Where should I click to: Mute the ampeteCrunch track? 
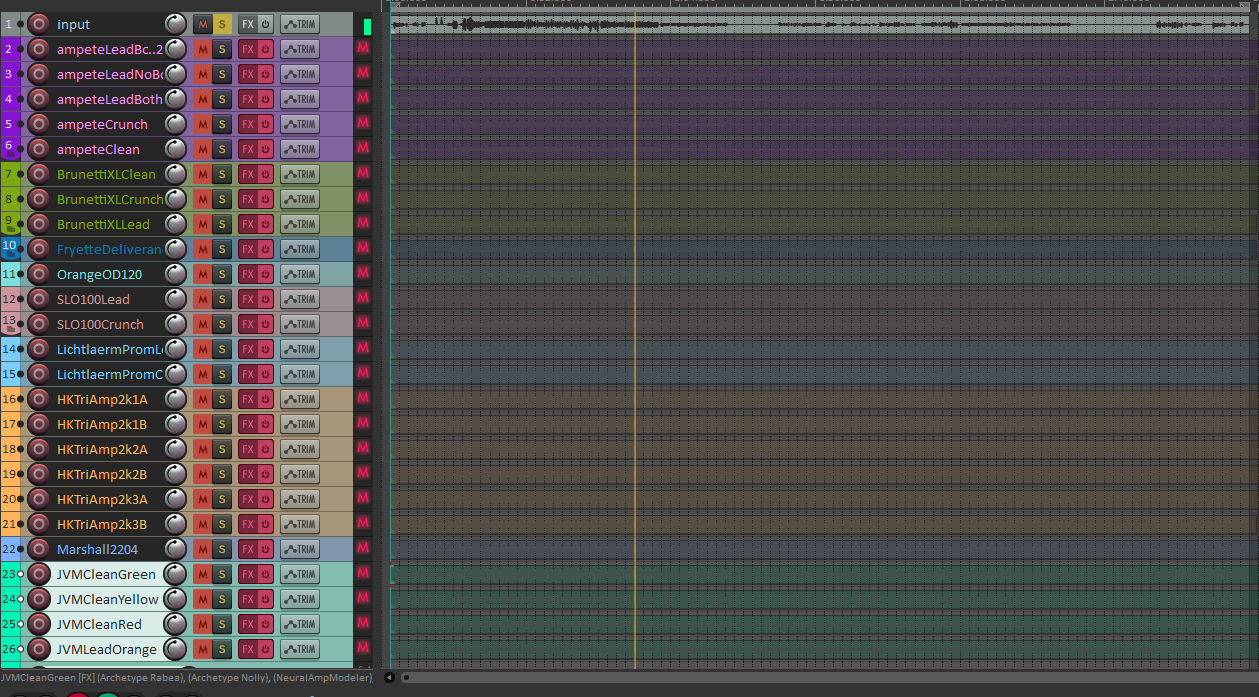[202, 124]
